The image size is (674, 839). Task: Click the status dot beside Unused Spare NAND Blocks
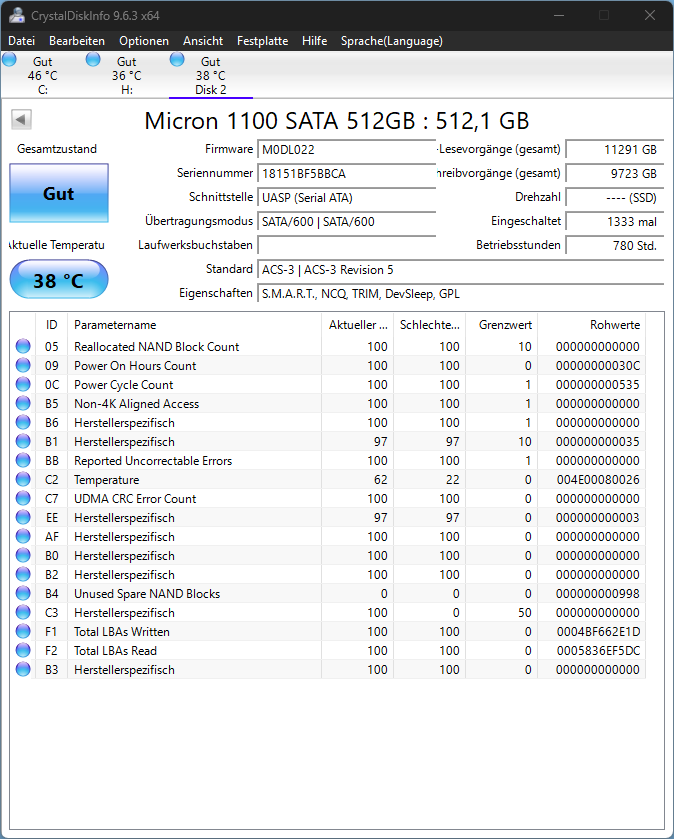22,594
